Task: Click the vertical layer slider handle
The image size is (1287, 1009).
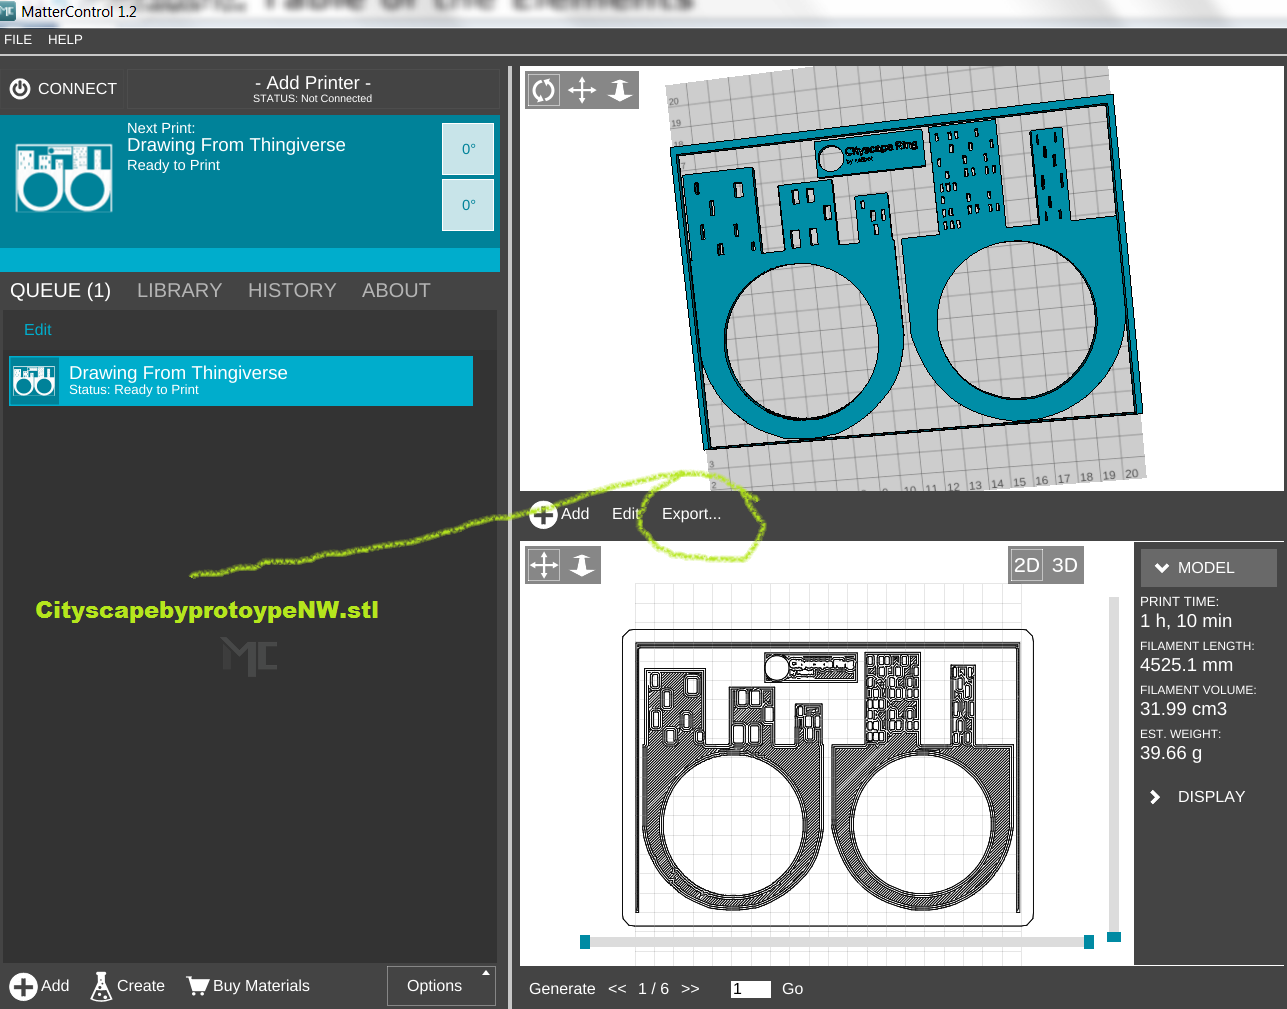Action: click(1114, 937)
